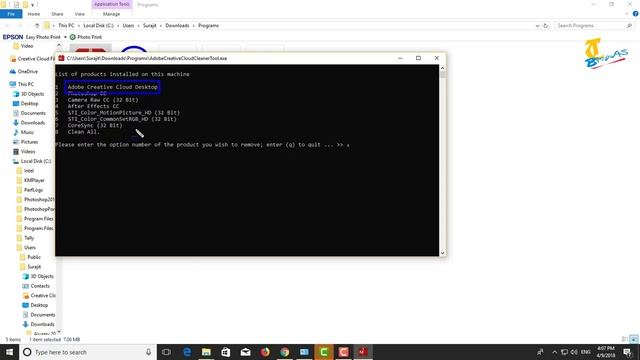The height and width of the screenshot is (360, 640).
Task: Click the Refresh button beside the address bar
Action: tap(545, 26)
